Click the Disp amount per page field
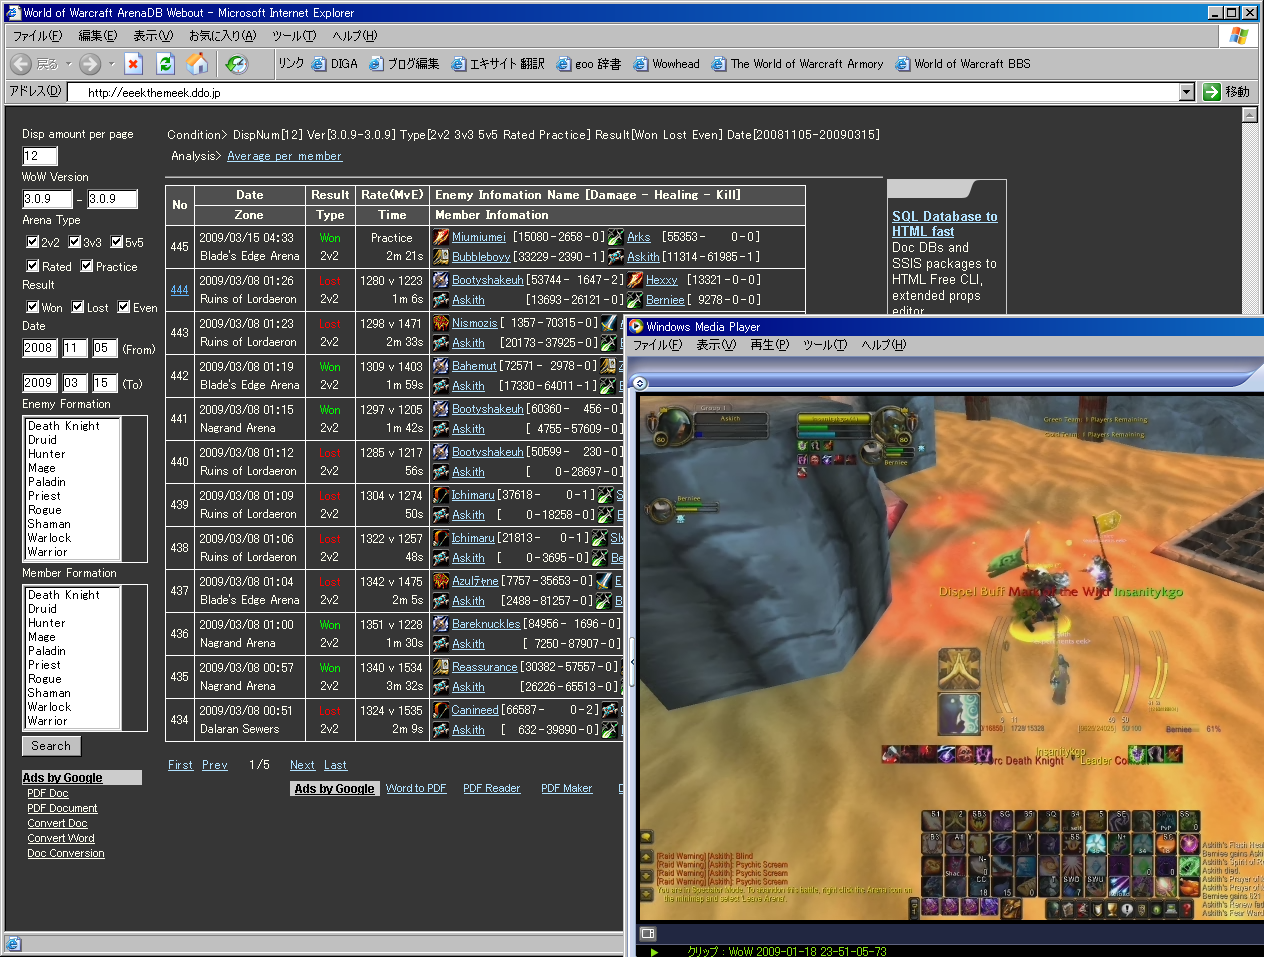 point(40,156)
